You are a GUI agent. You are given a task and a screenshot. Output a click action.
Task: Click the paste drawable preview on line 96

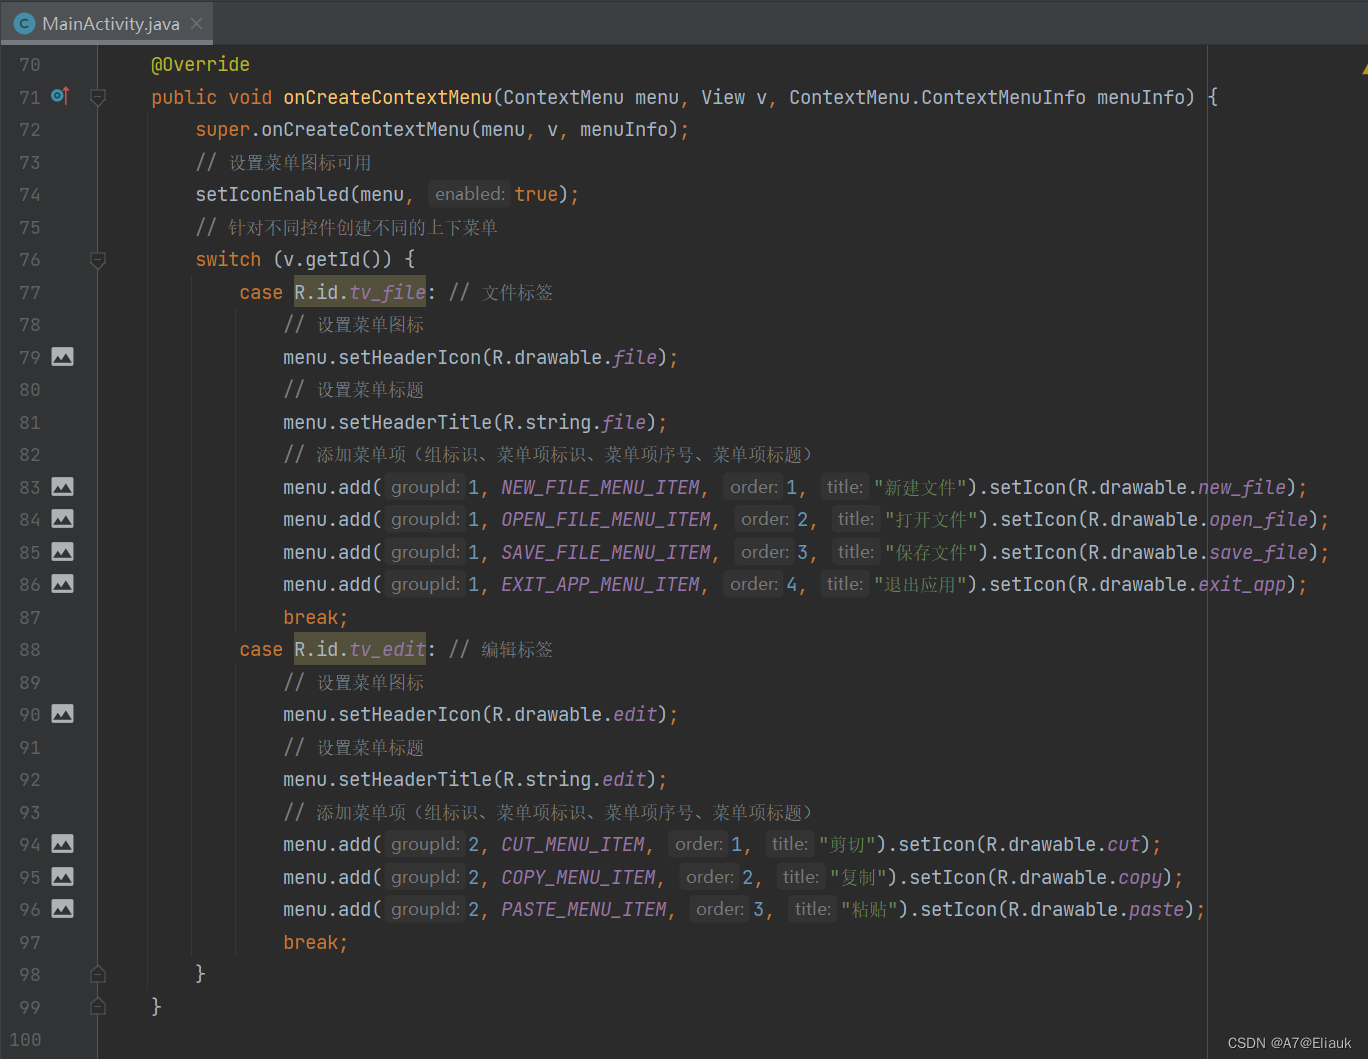[62, 909]
